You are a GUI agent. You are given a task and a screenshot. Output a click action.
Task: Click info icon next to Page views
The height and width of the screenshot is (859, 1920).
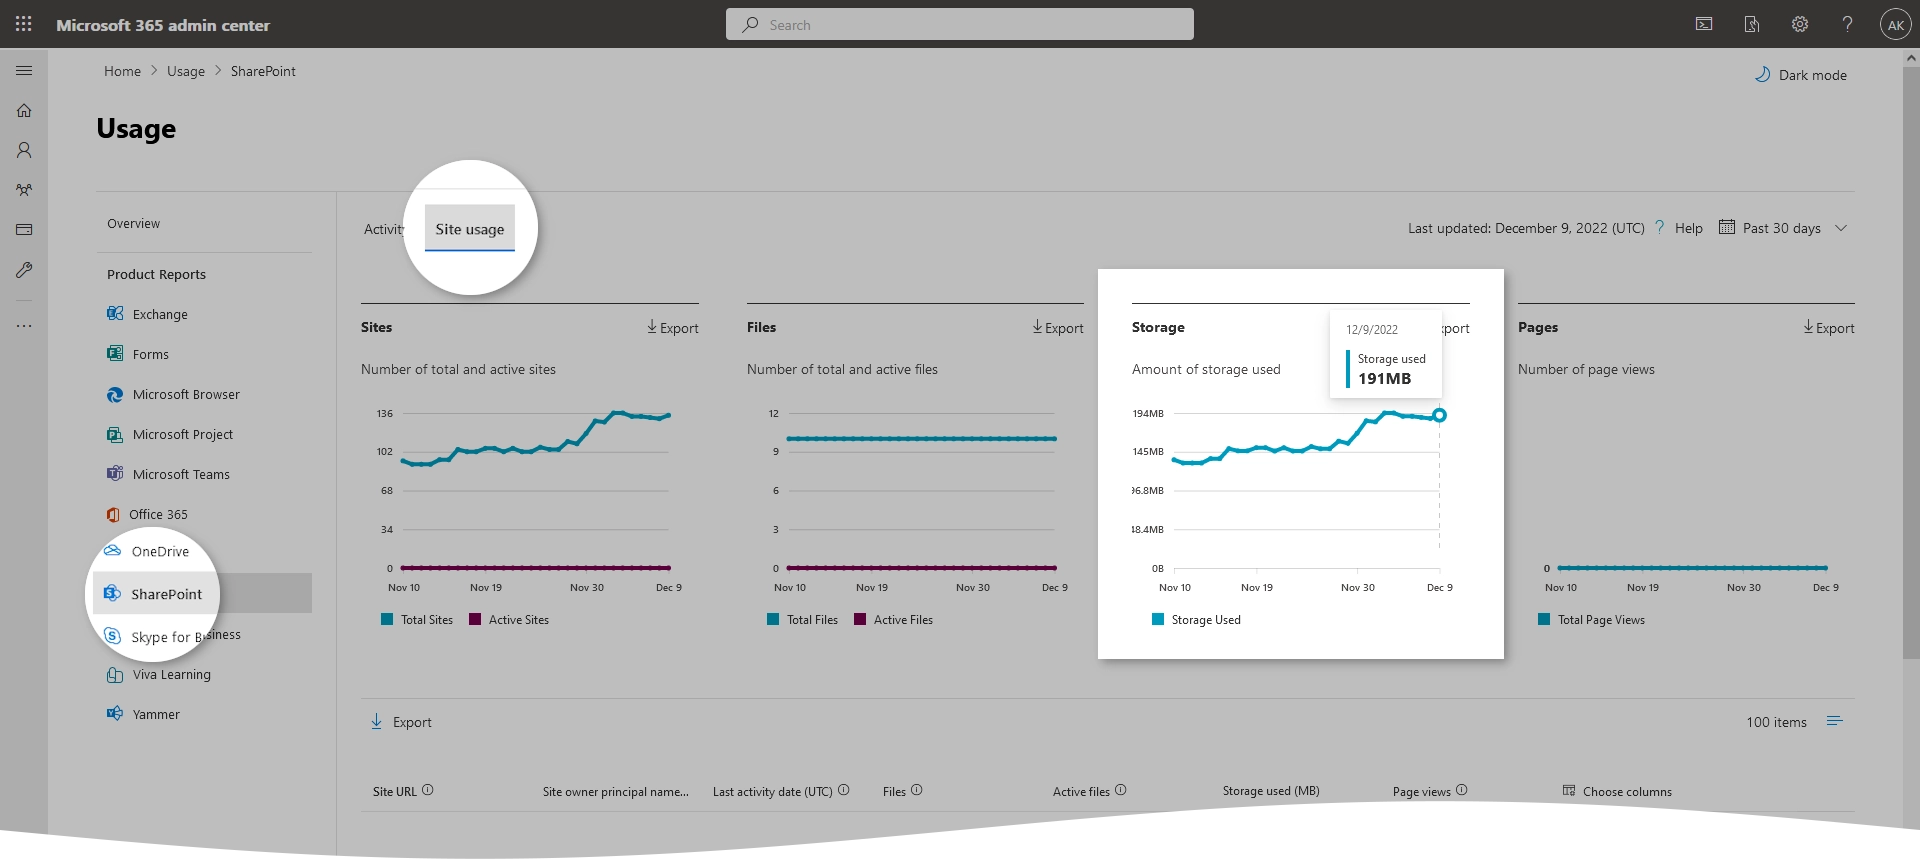click(x=1462, y=790)
